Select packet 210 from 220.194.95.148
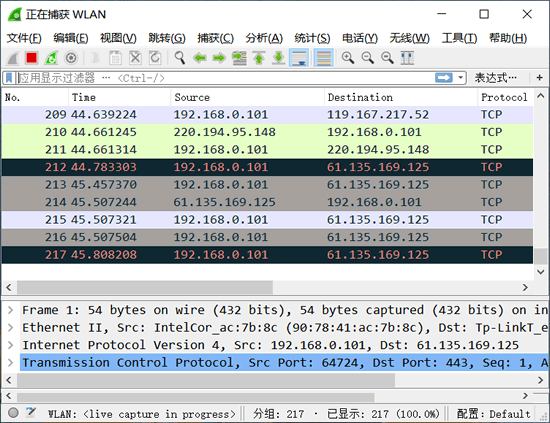 (267, 132)
